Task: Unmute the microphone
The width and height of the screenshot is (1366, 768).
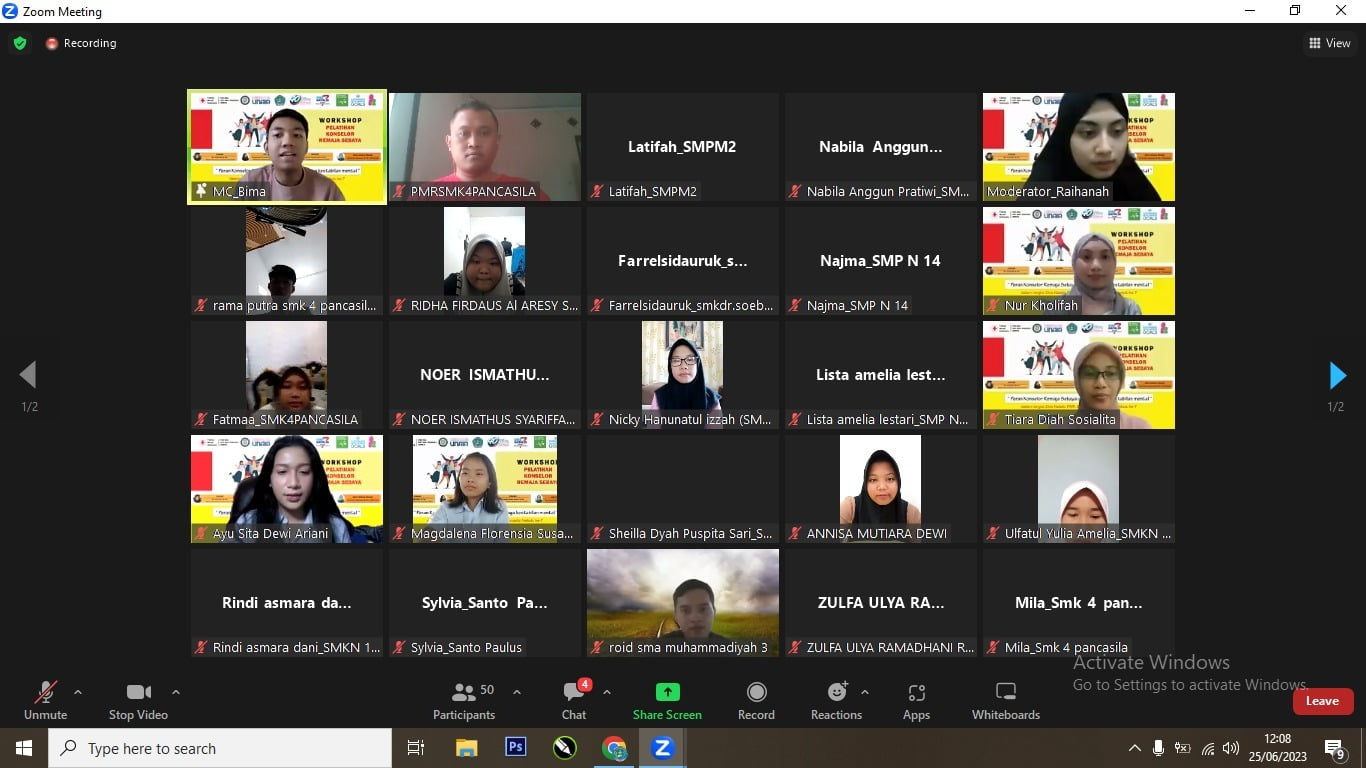Action: point(45,701)
